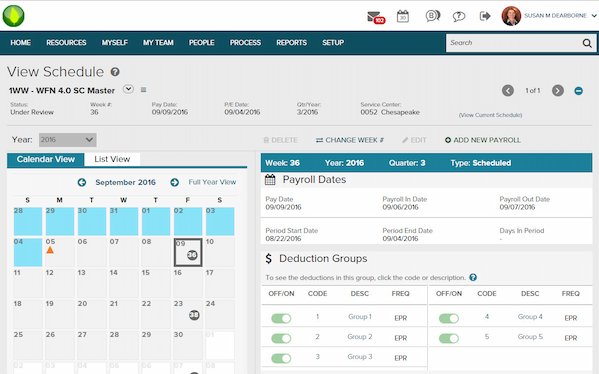The width and height of the screenshot is (599, 374).
Task: Click the log out arrow icon
Action: [485, 16]
